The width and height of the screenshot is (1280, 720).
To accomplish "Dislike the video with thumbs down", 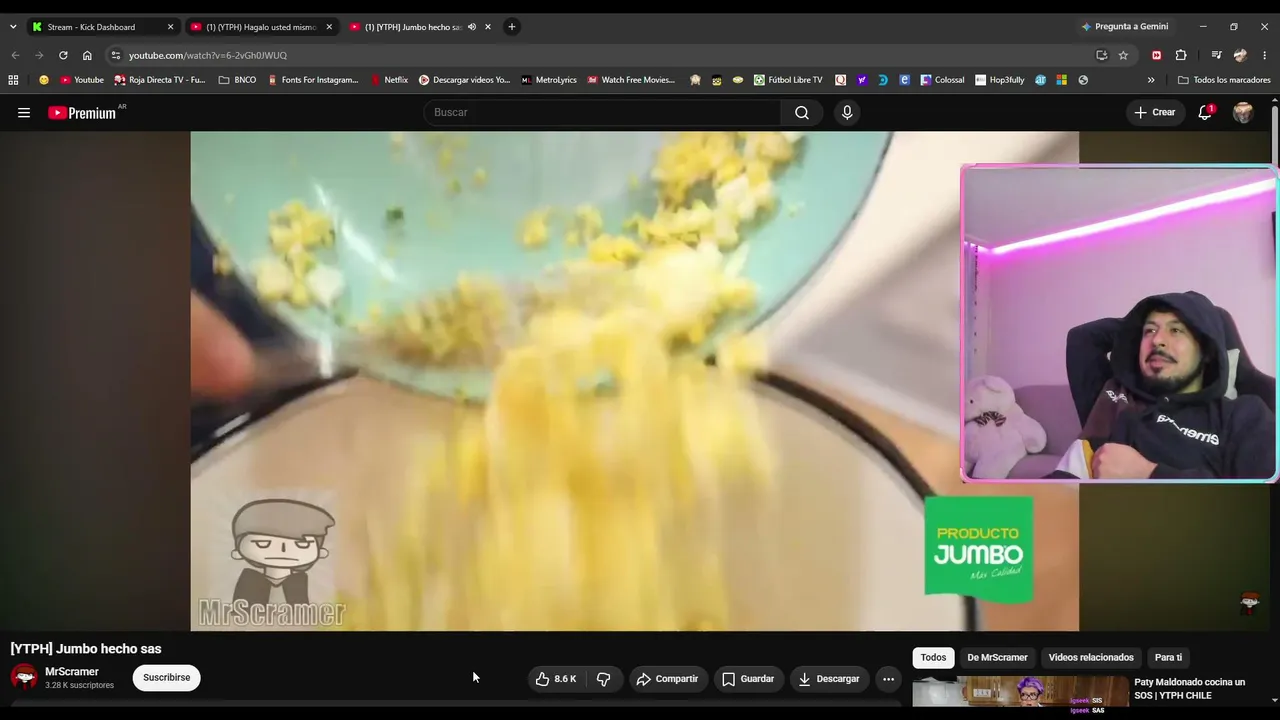I will (604, 679).
